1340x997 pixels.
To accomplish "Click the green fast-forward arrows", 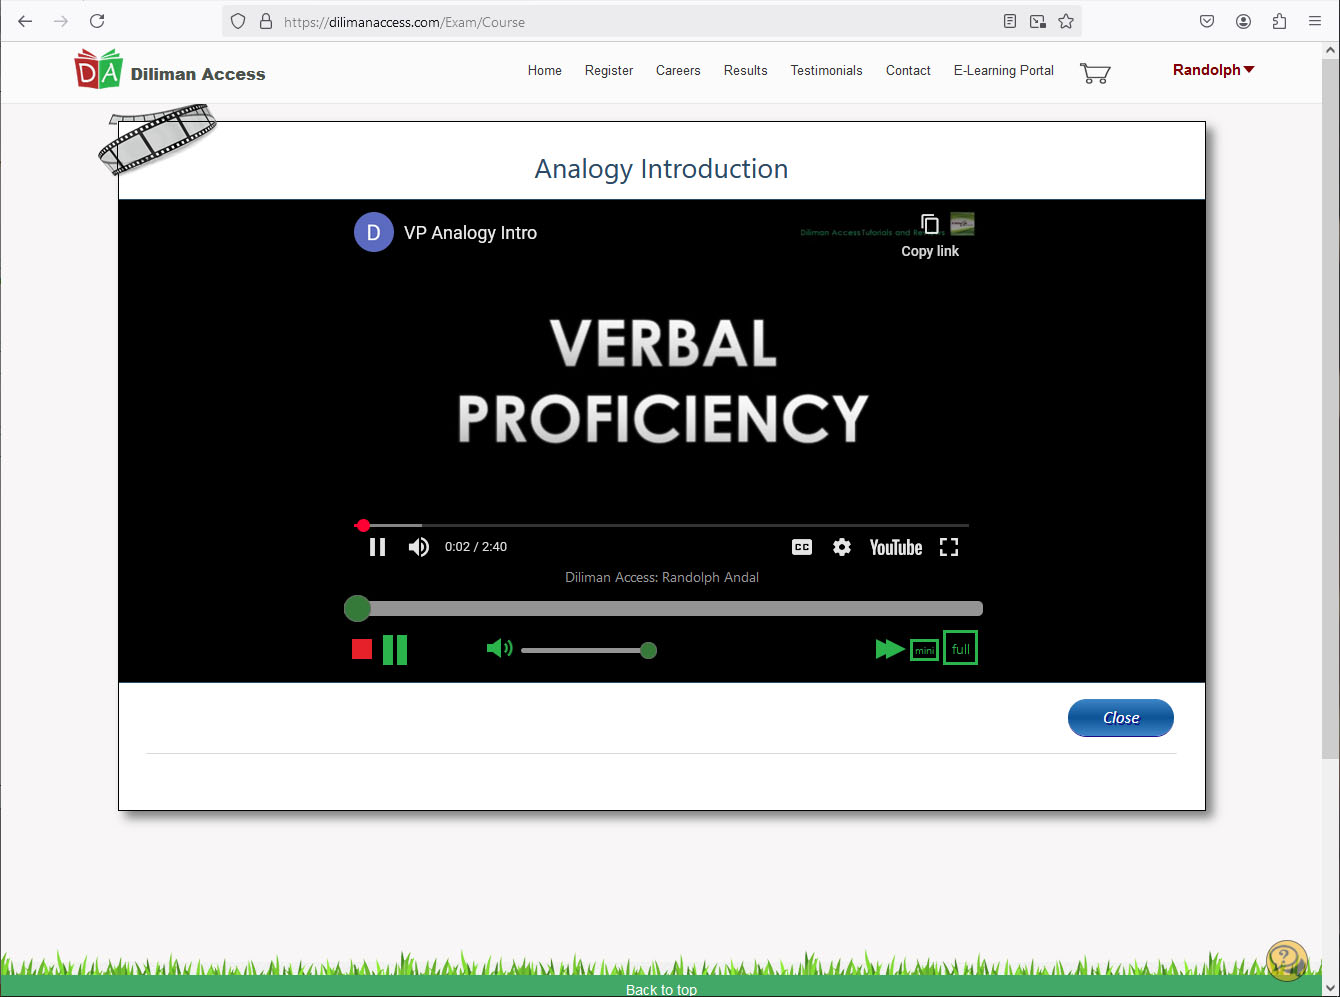I will click(889, 649).
